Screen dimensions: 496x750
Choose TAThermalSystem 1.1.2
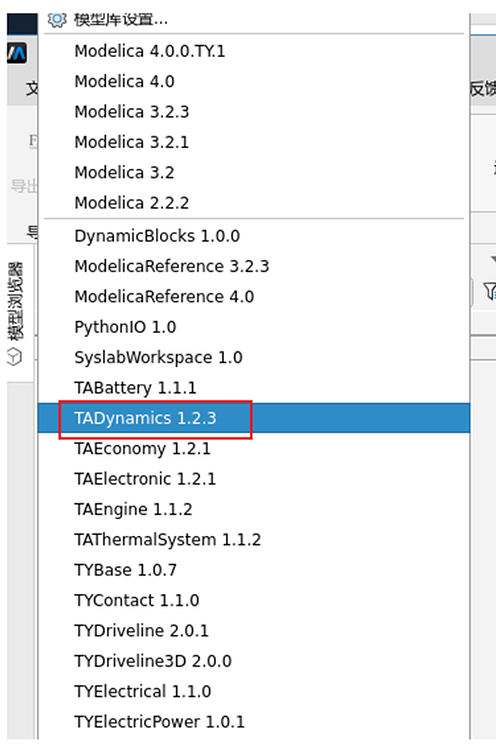coord(254,540)
